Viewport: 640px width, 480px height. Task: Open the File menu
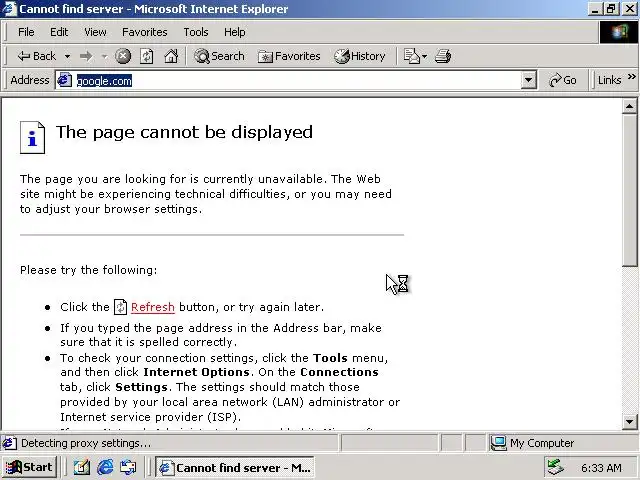(26, 32)
